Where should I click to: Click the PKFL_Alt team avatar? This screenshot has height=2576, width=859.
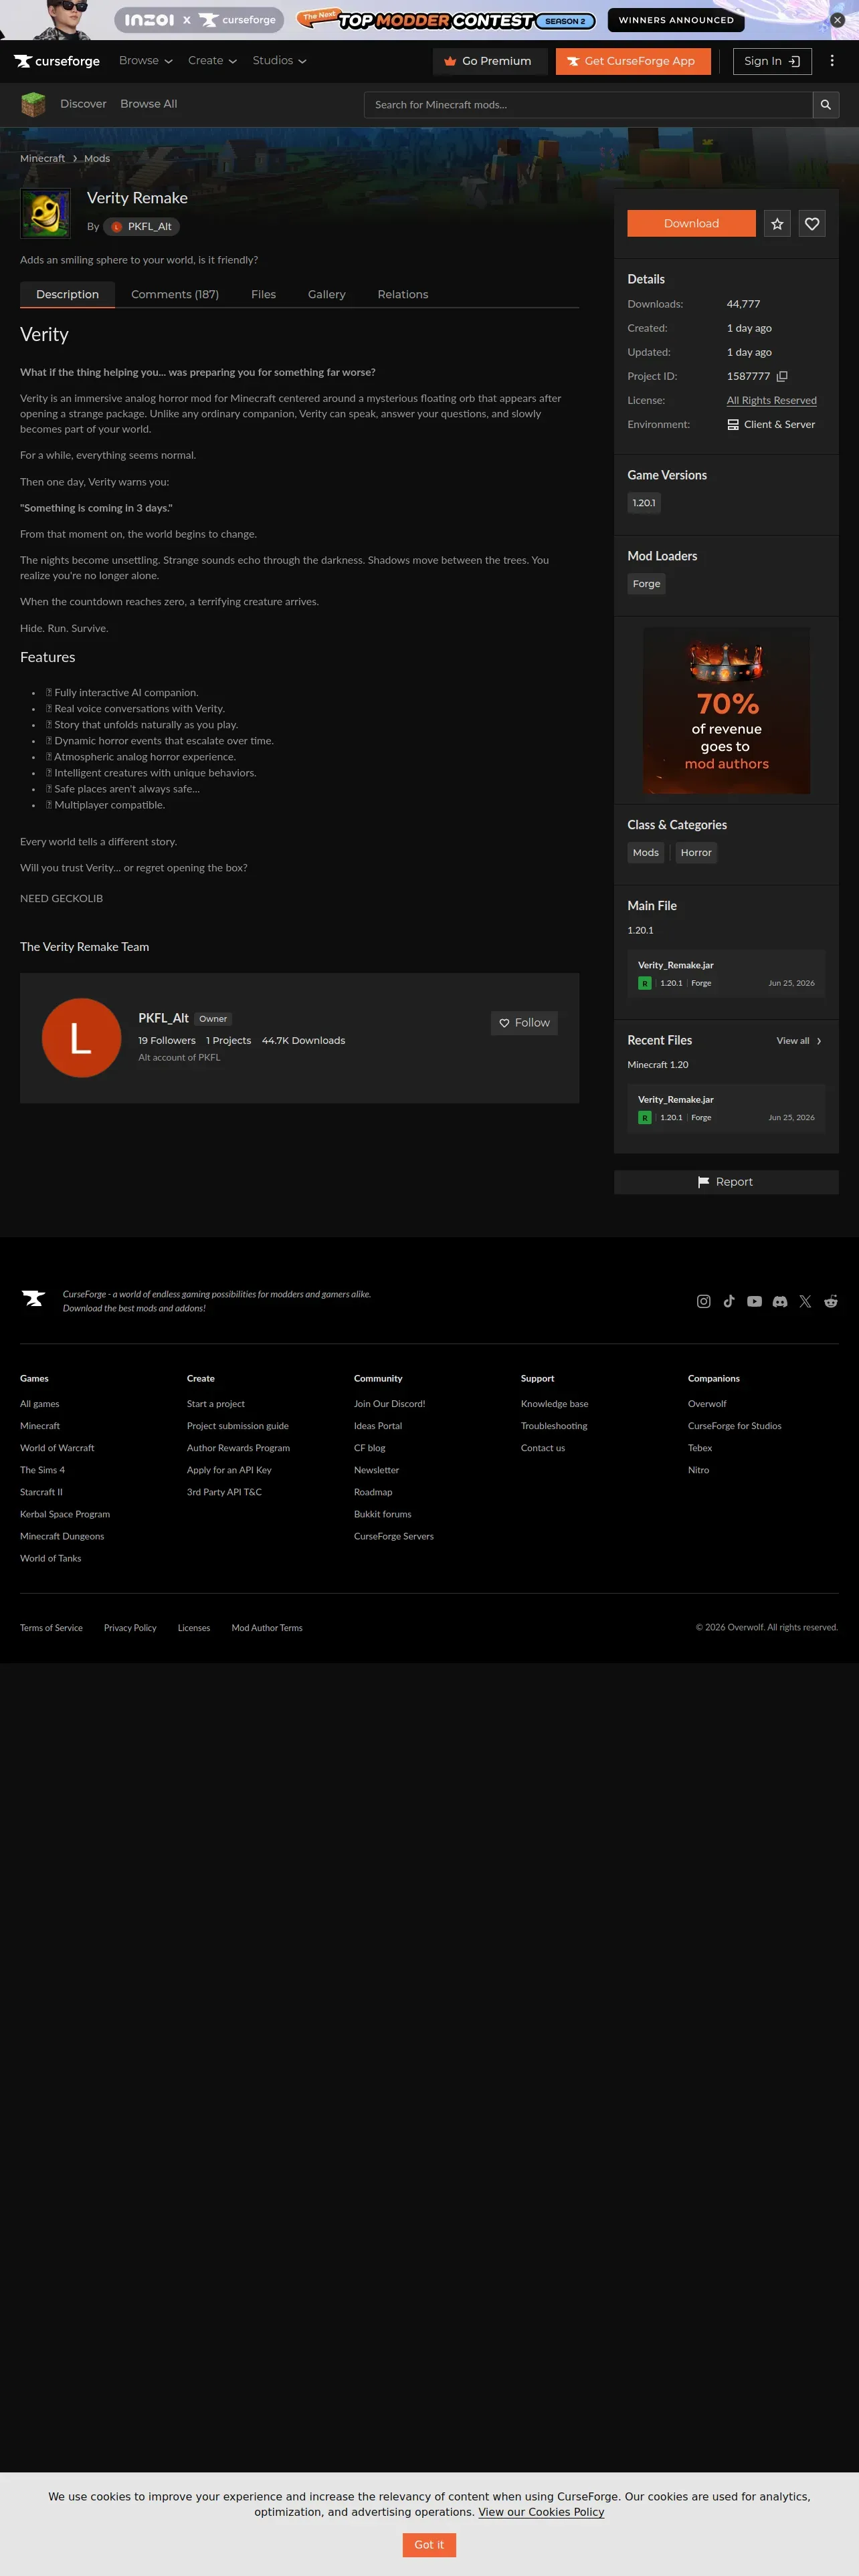click(x=81, y=1038)
